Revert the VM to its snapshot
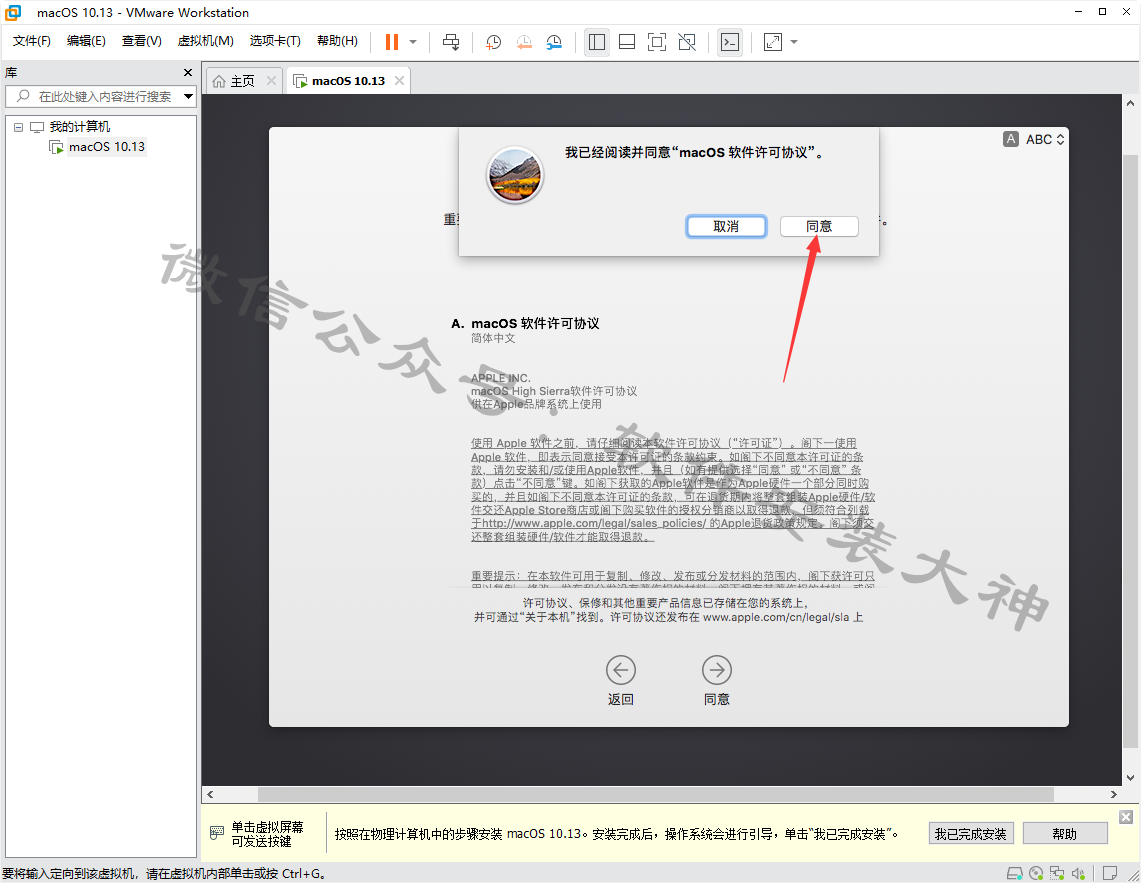The height and width of the screenshot is (883, 1141). coord(524,42)
